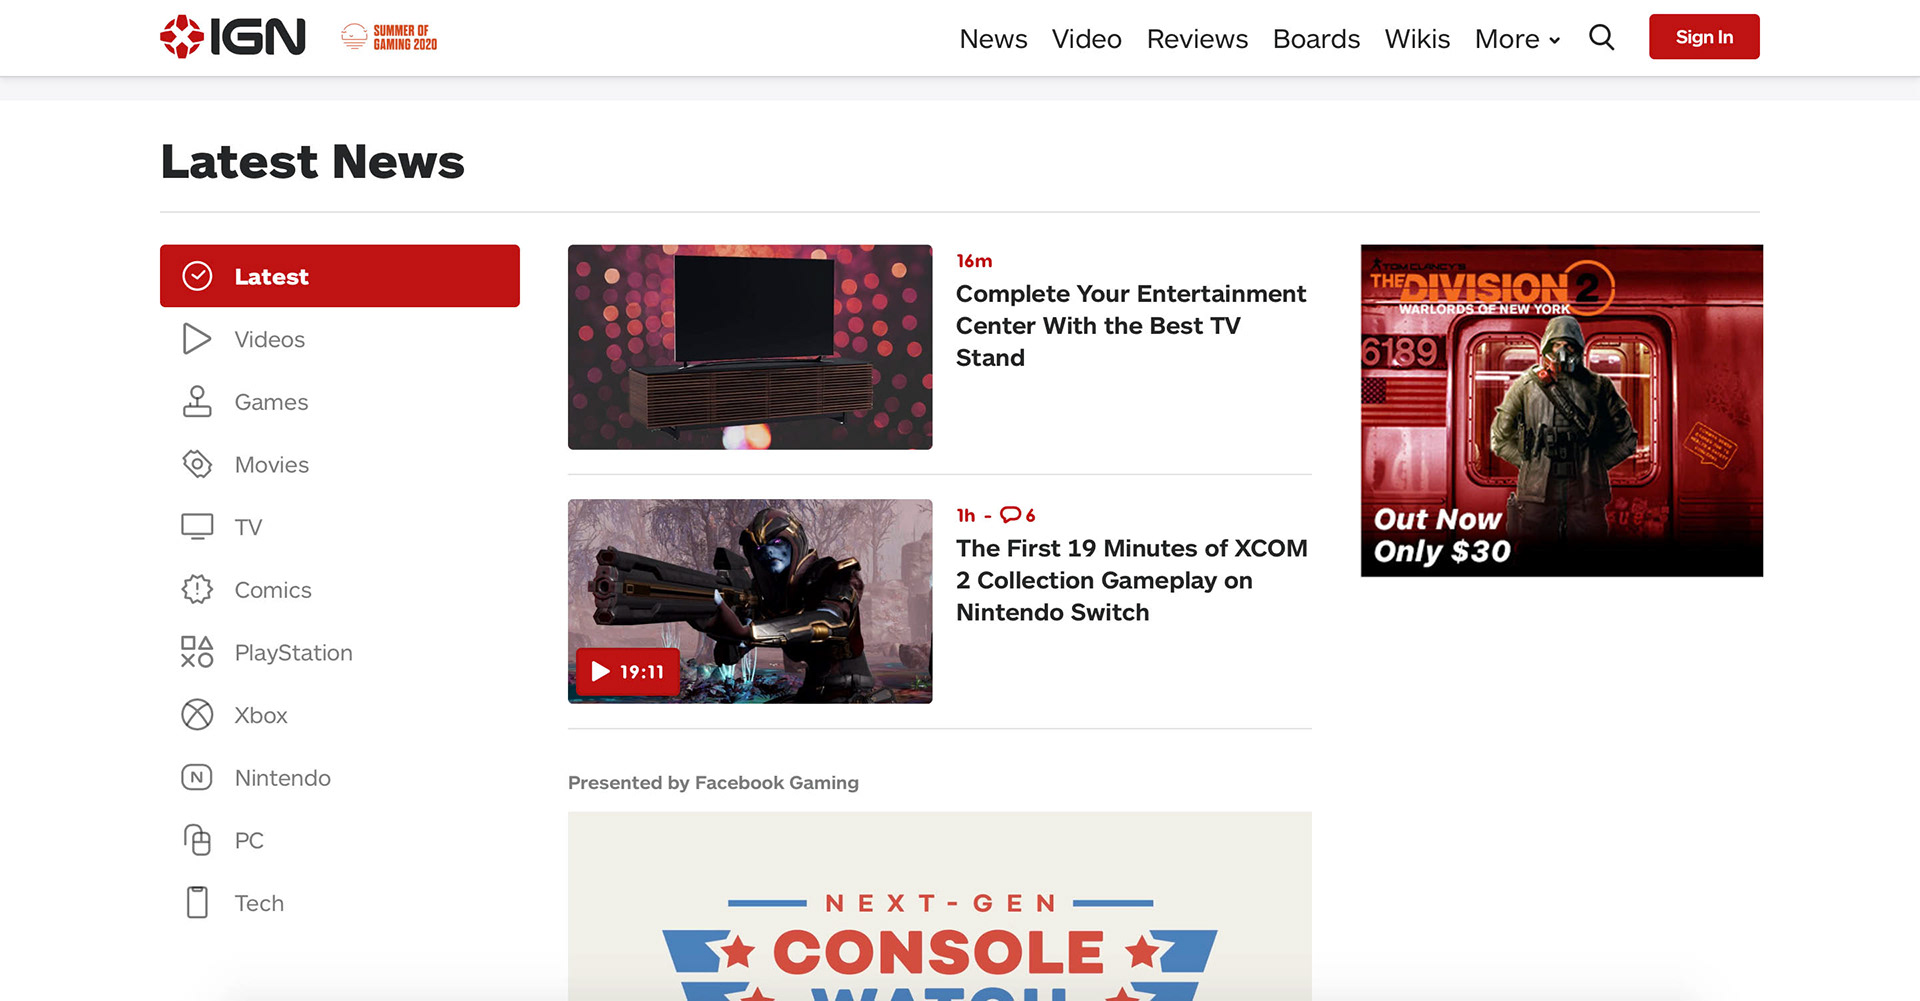Image resolution: width=1920 pixels, height=1001 pixels.
Task: Open Boards in top navigation
Action: (1316, 39)
